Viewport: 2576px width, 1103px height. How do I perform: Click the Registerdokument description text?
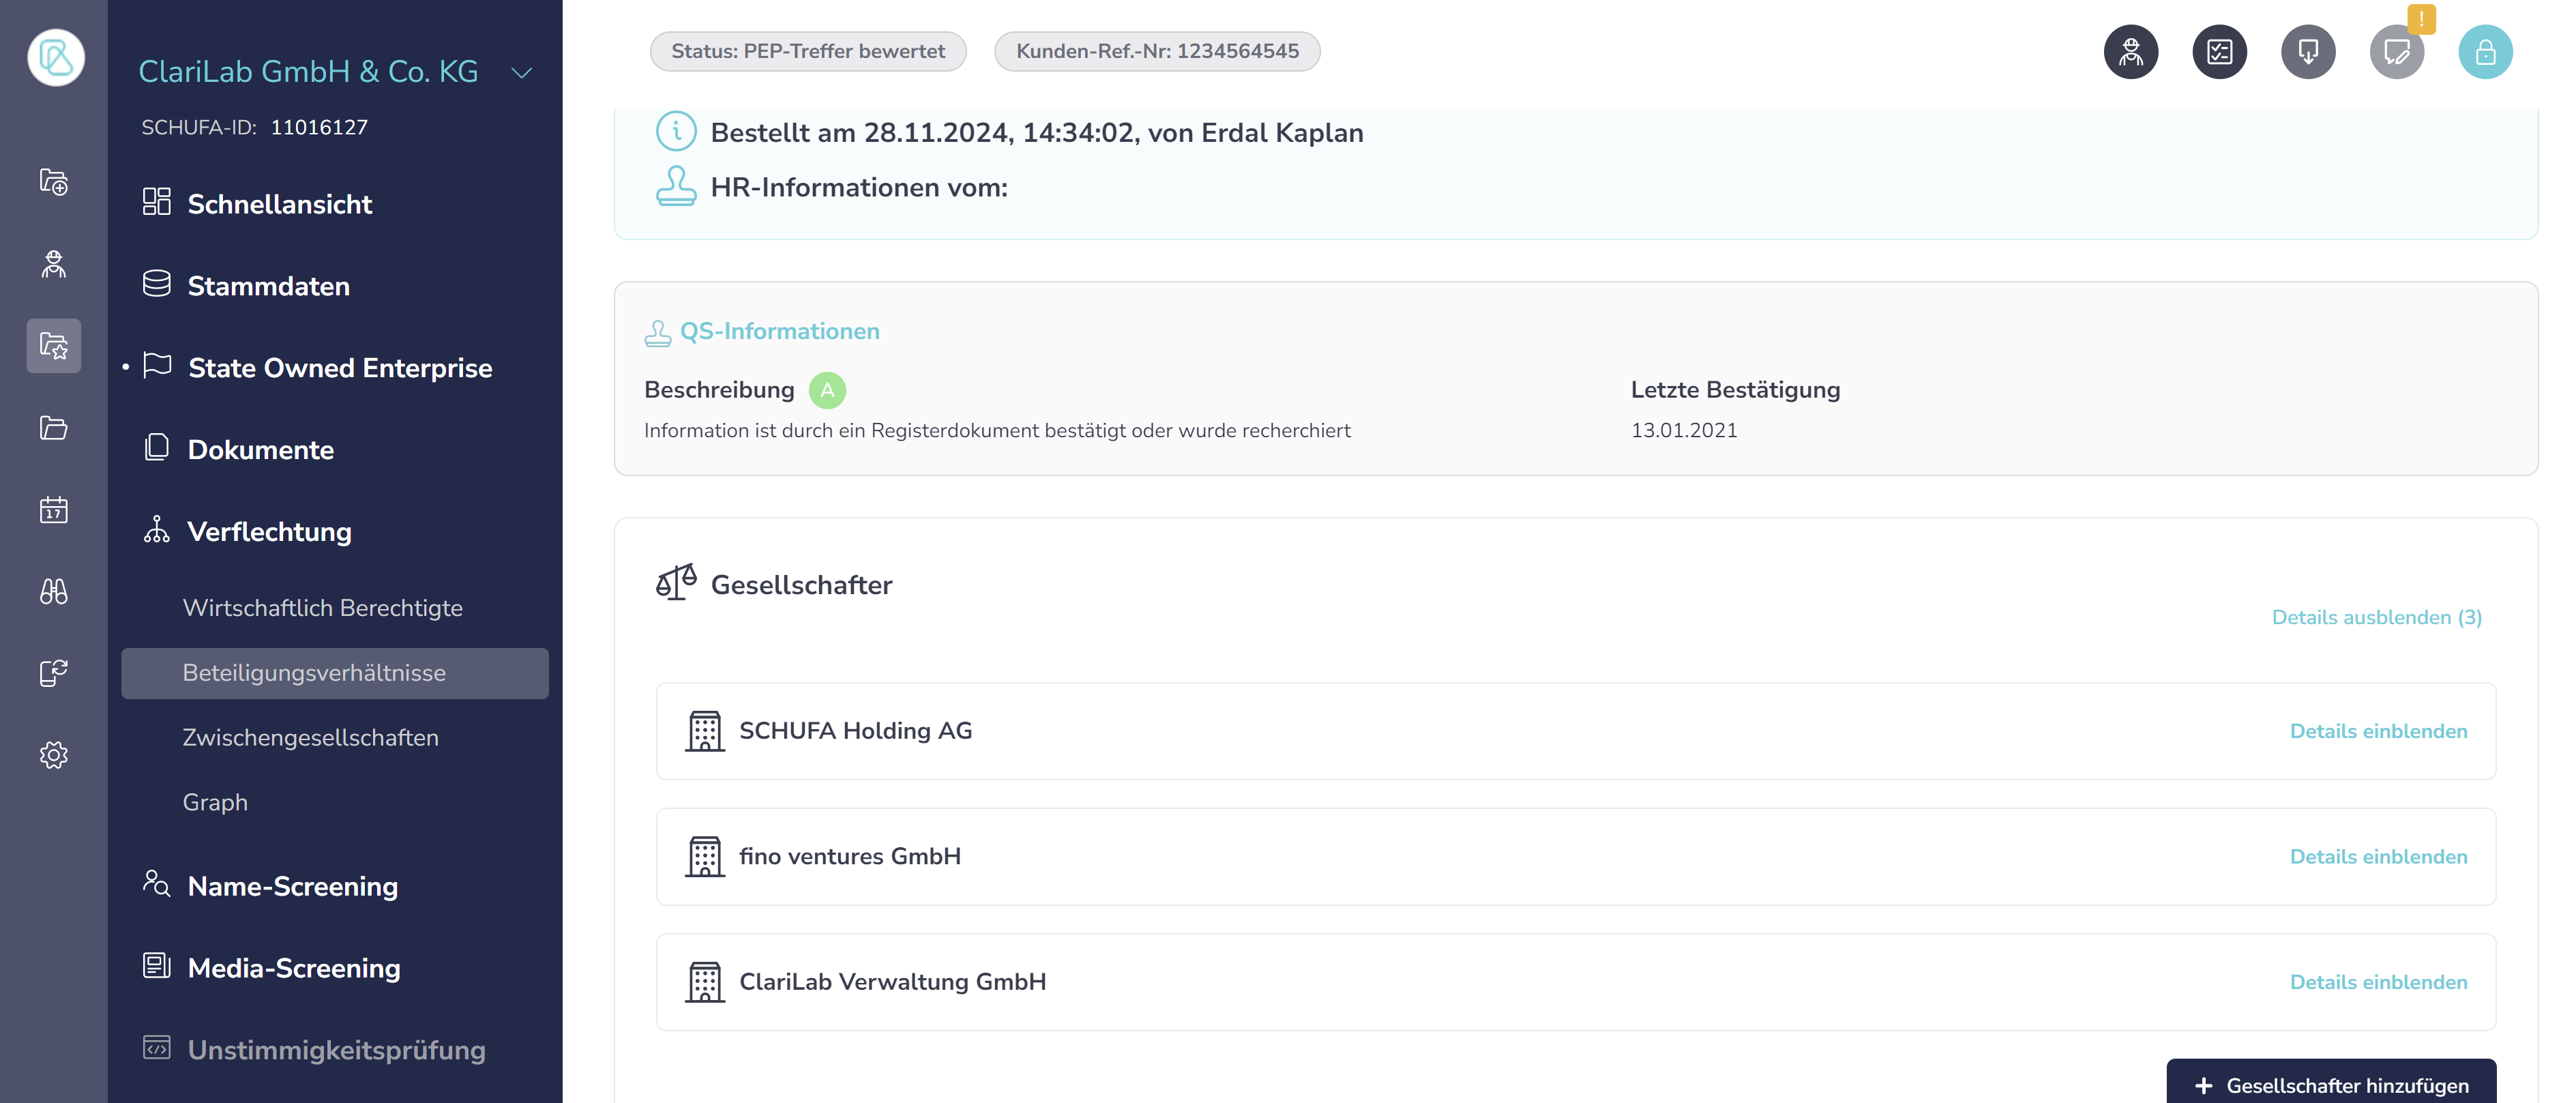997,431
